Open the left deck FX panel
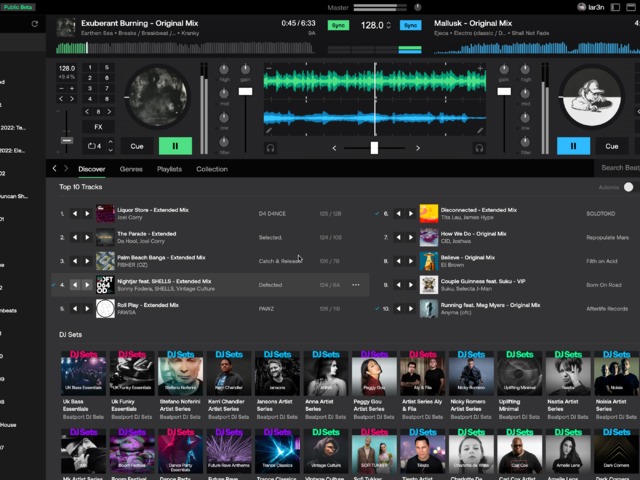The image size is (640, 480). pos(98,127)
